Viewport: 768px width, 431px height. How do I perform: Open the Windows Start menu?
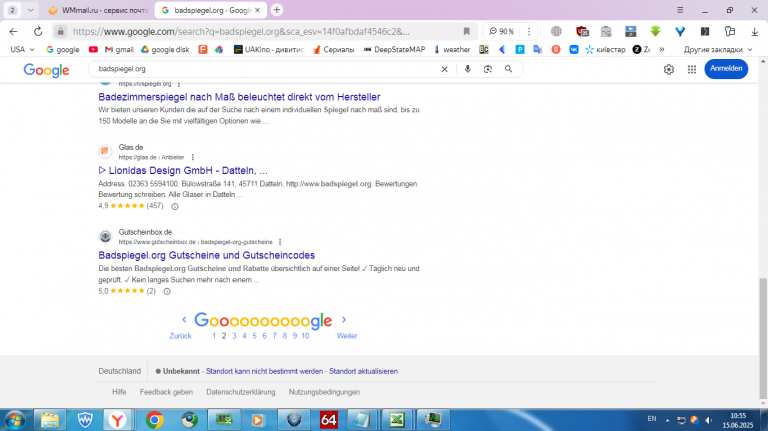(x=15, y=420)
